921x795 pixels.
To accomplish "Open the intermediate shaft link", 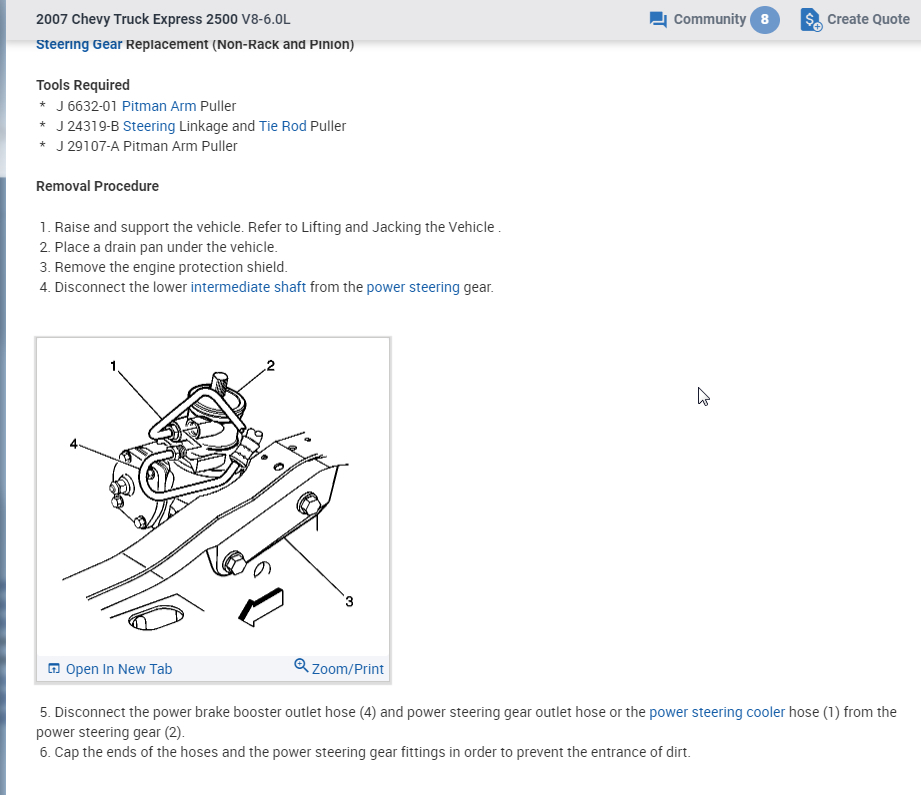I will [248, 287].
